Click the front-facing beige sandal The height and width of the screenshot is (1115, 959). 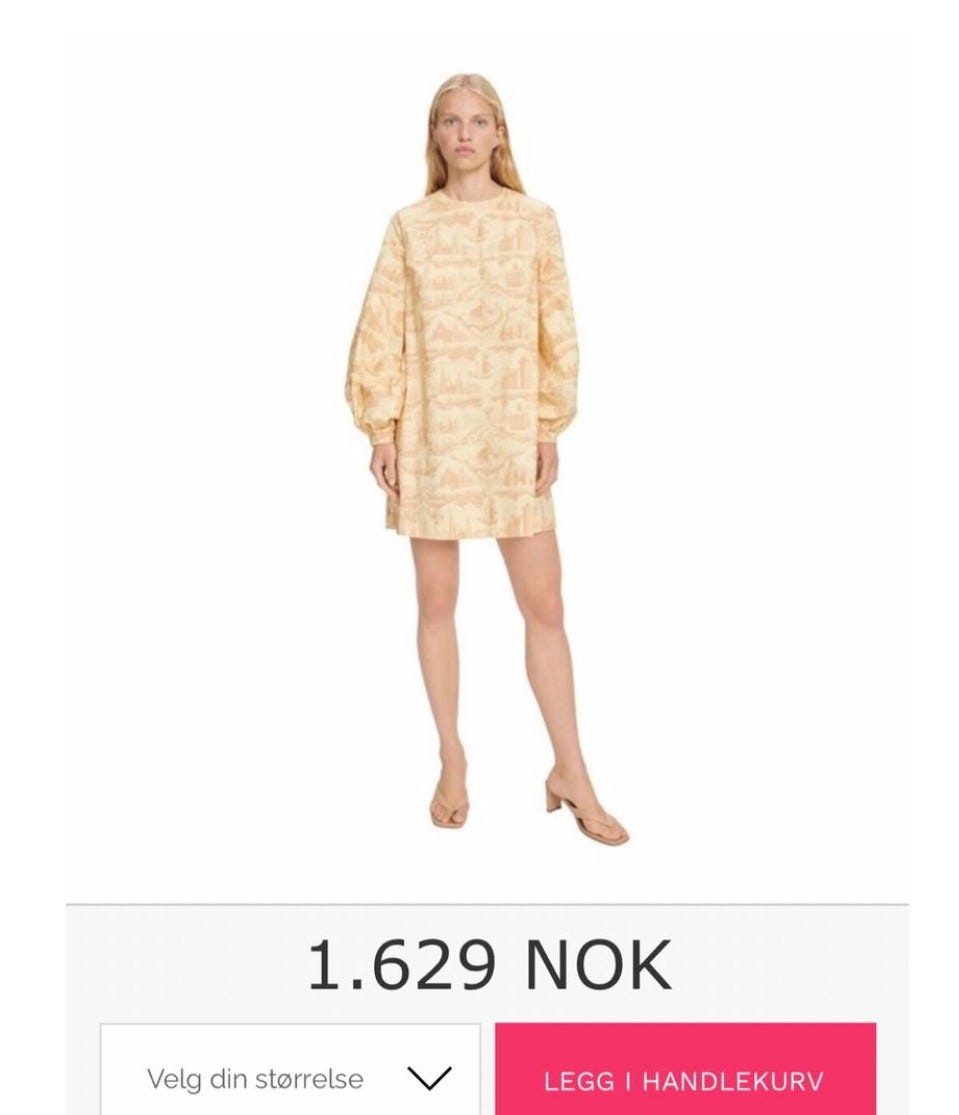coord(449,805)
